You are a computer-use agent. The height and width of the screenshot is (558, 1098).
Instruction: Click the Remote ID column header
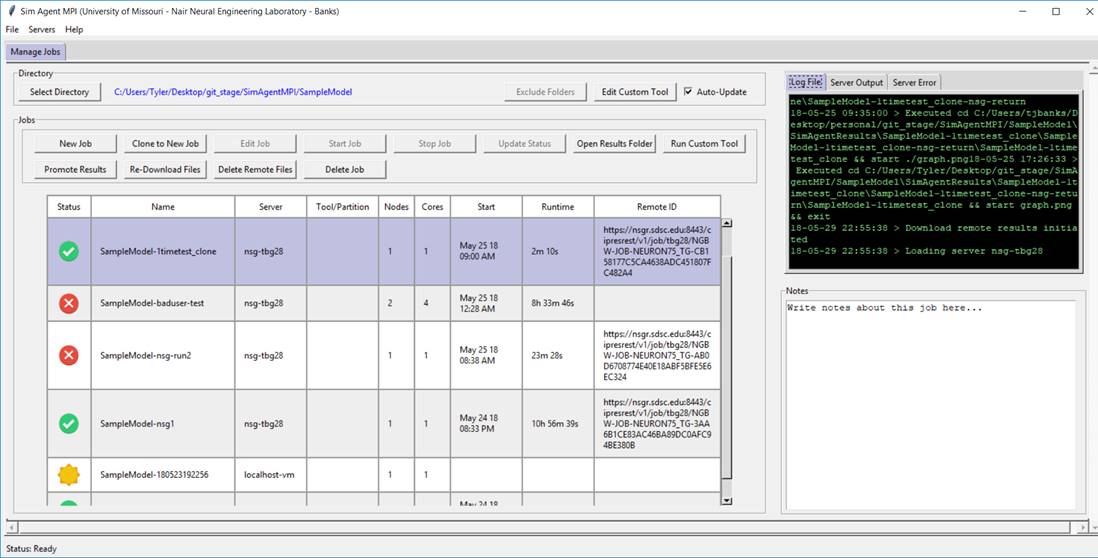(x=657, y=207)
